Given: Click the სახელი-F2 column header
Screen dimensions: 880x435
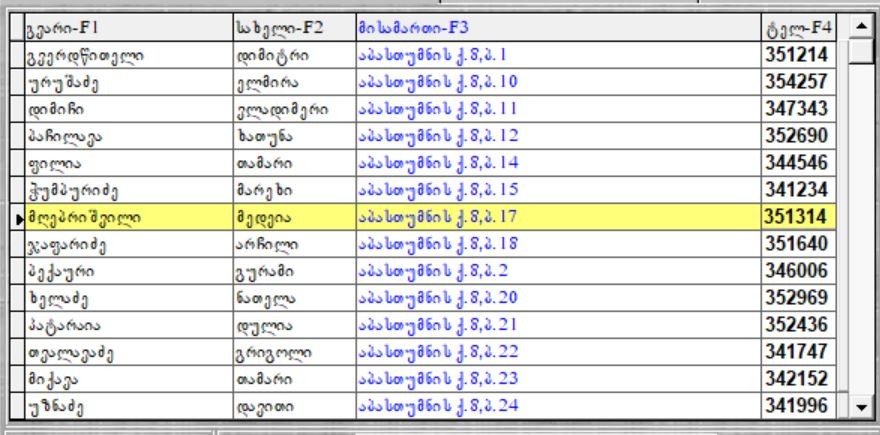Looking at the screenshot, I should pos(295,28).
